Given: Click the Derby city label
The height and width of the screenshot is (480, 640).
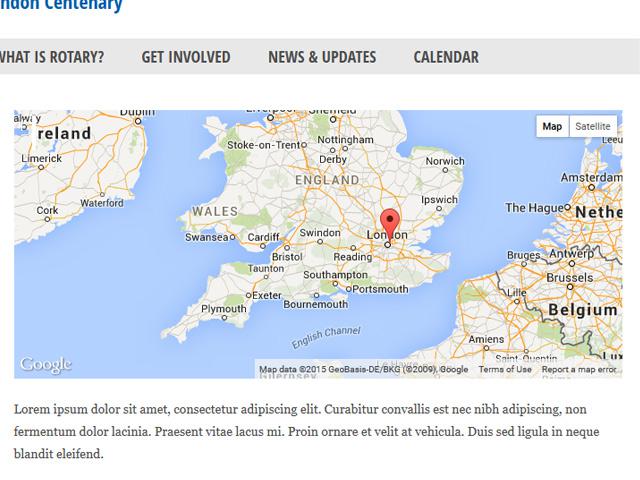Looking at the screenshot, I should click(x=333, y=159).
